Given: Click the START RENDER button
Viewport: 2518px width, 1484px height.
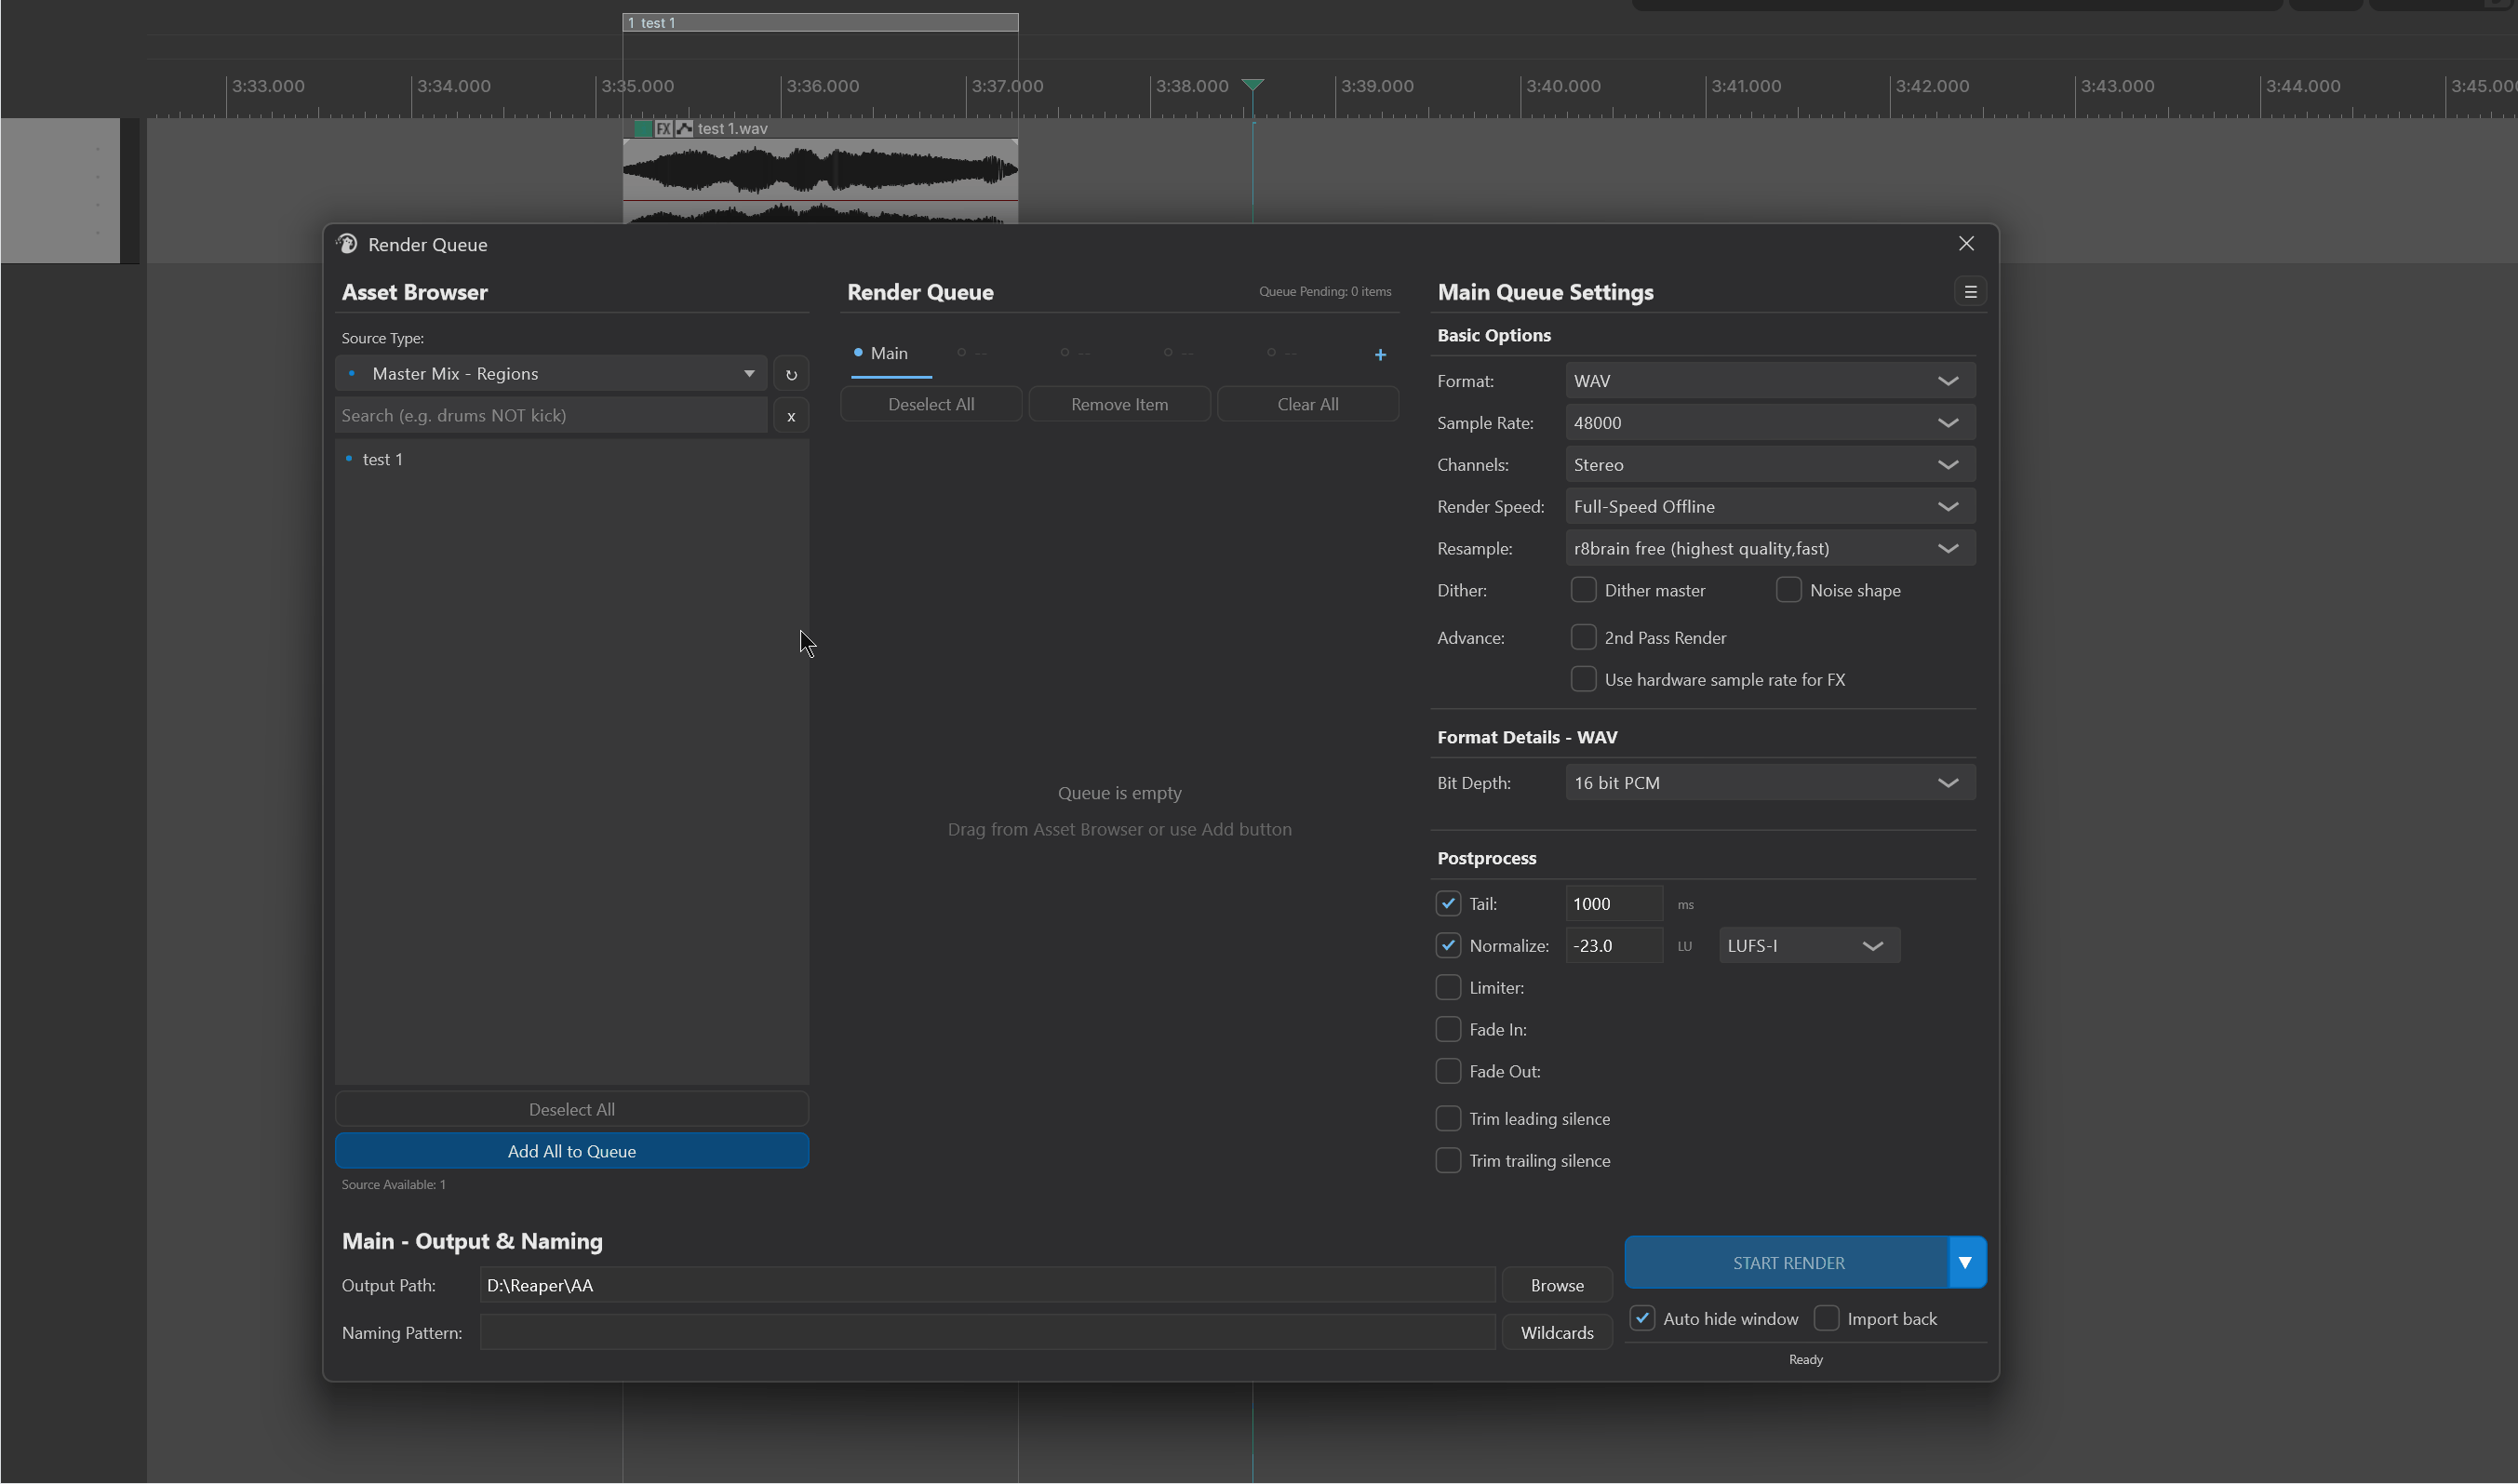Looking at the screenshot, I should point(1787,1263).
